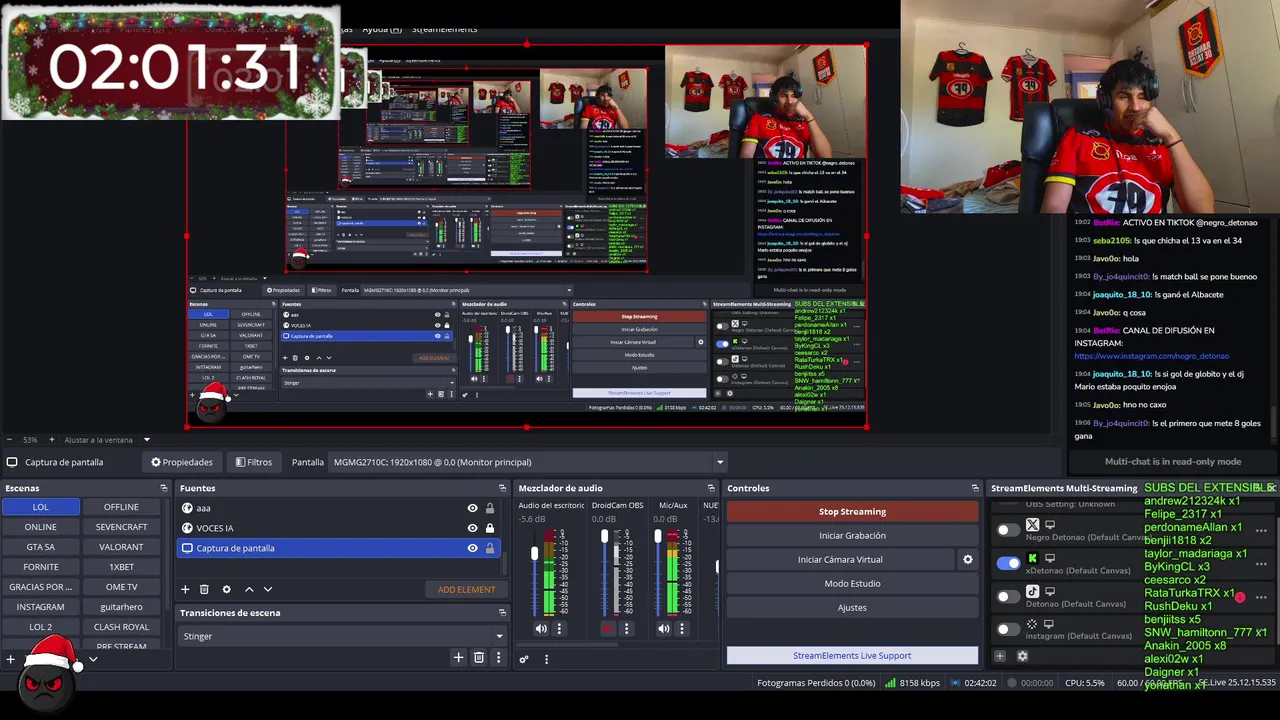The width and height of the screenshot is (1280, 720).
Task: Expand the scene order chevron in Escenas toolbar
Action: [x=93, y=659]
